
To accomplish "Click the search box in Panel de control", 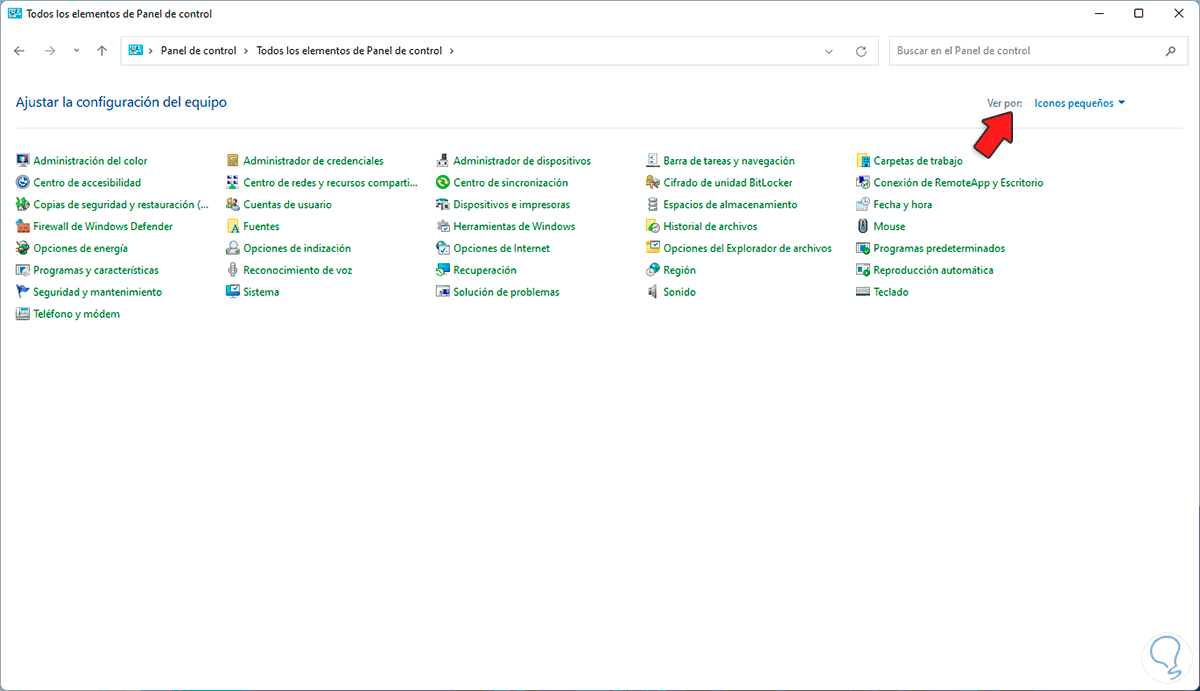I will tap(1038, 51).
